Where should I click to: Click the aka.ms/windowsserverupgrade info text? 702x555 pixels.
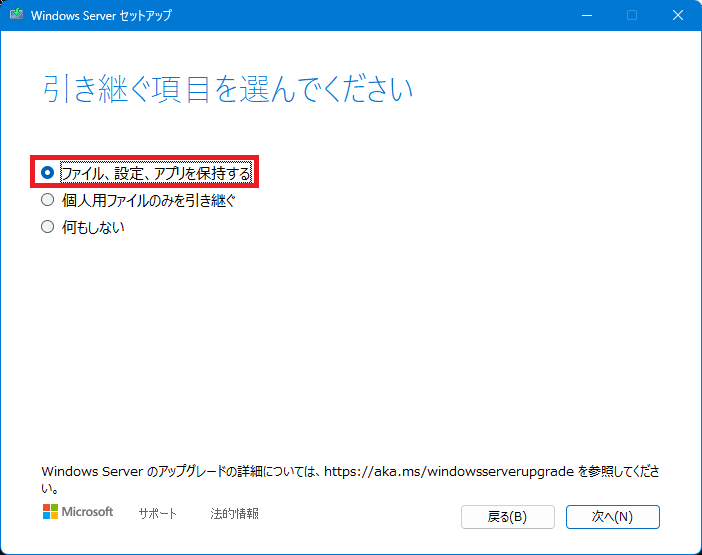(350, 479)
